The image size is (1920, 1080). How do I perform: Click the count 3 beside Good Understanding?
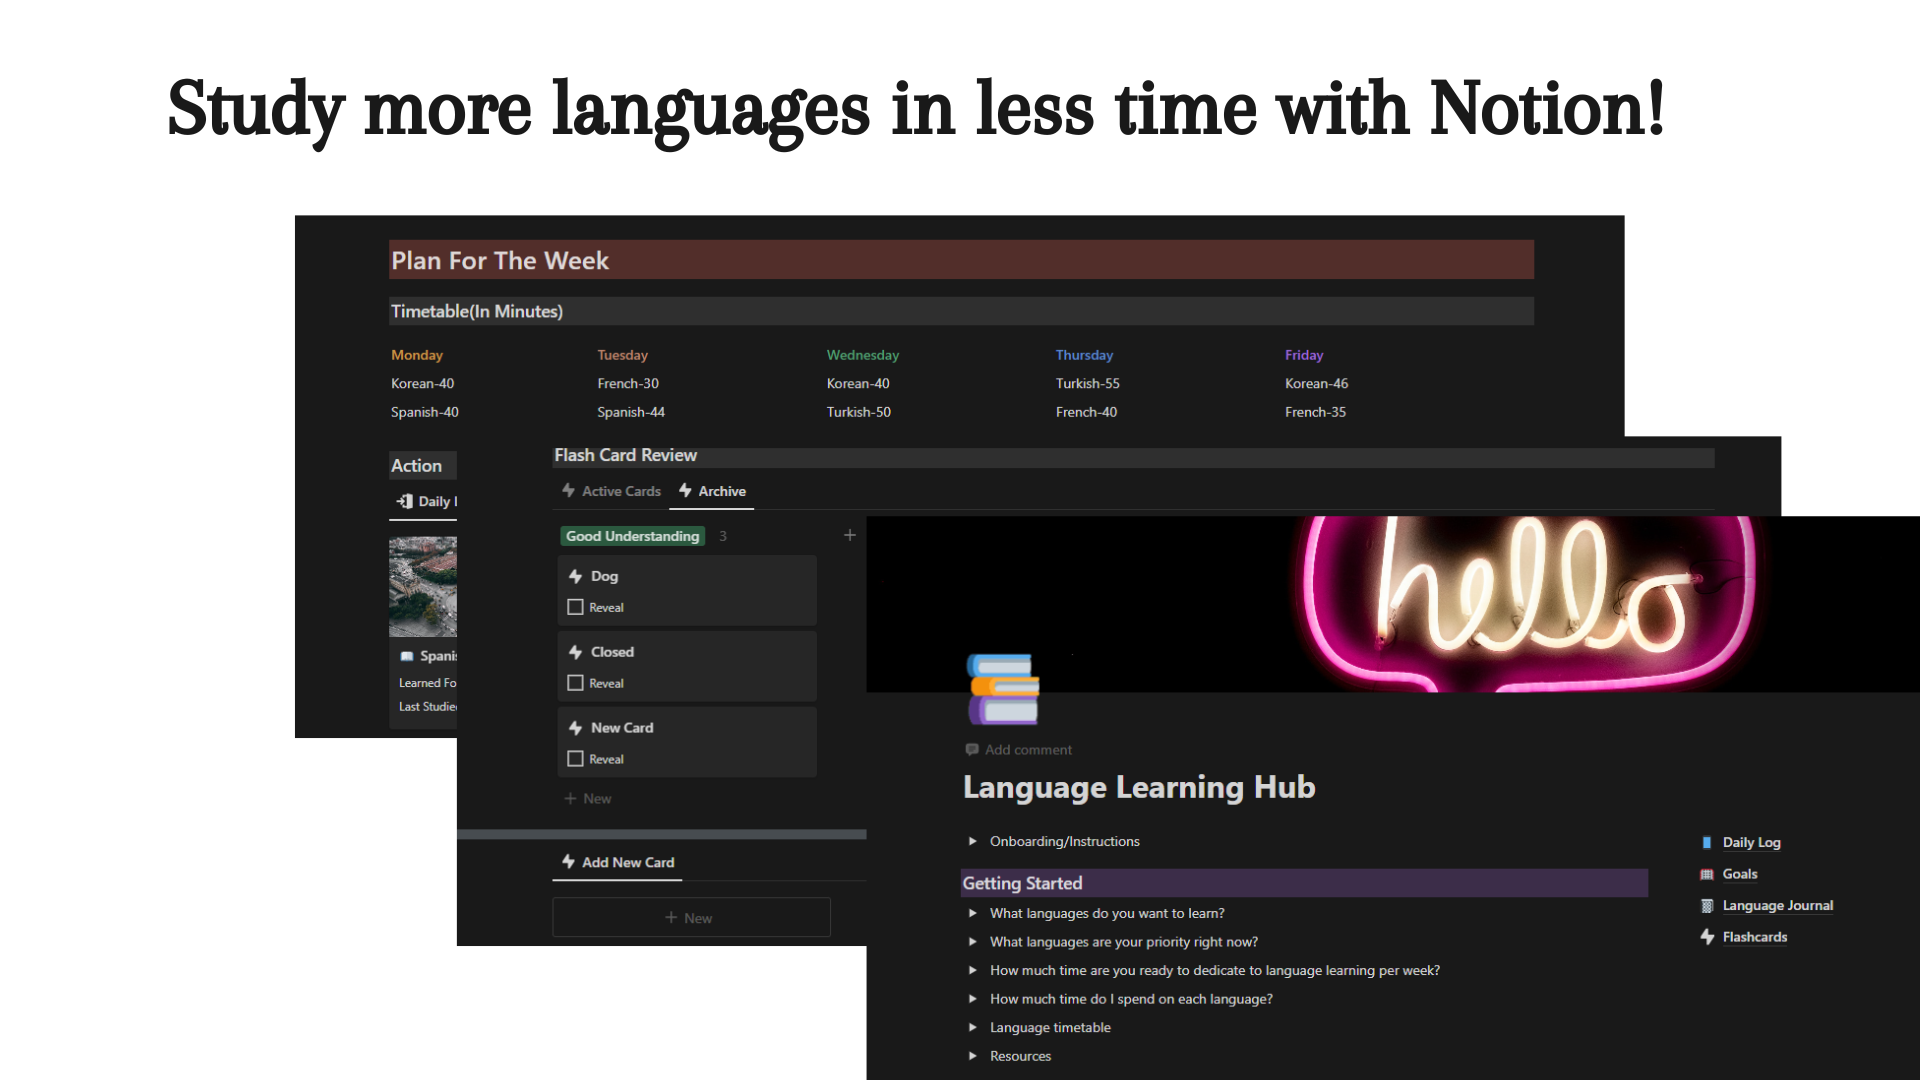point(723,536)
